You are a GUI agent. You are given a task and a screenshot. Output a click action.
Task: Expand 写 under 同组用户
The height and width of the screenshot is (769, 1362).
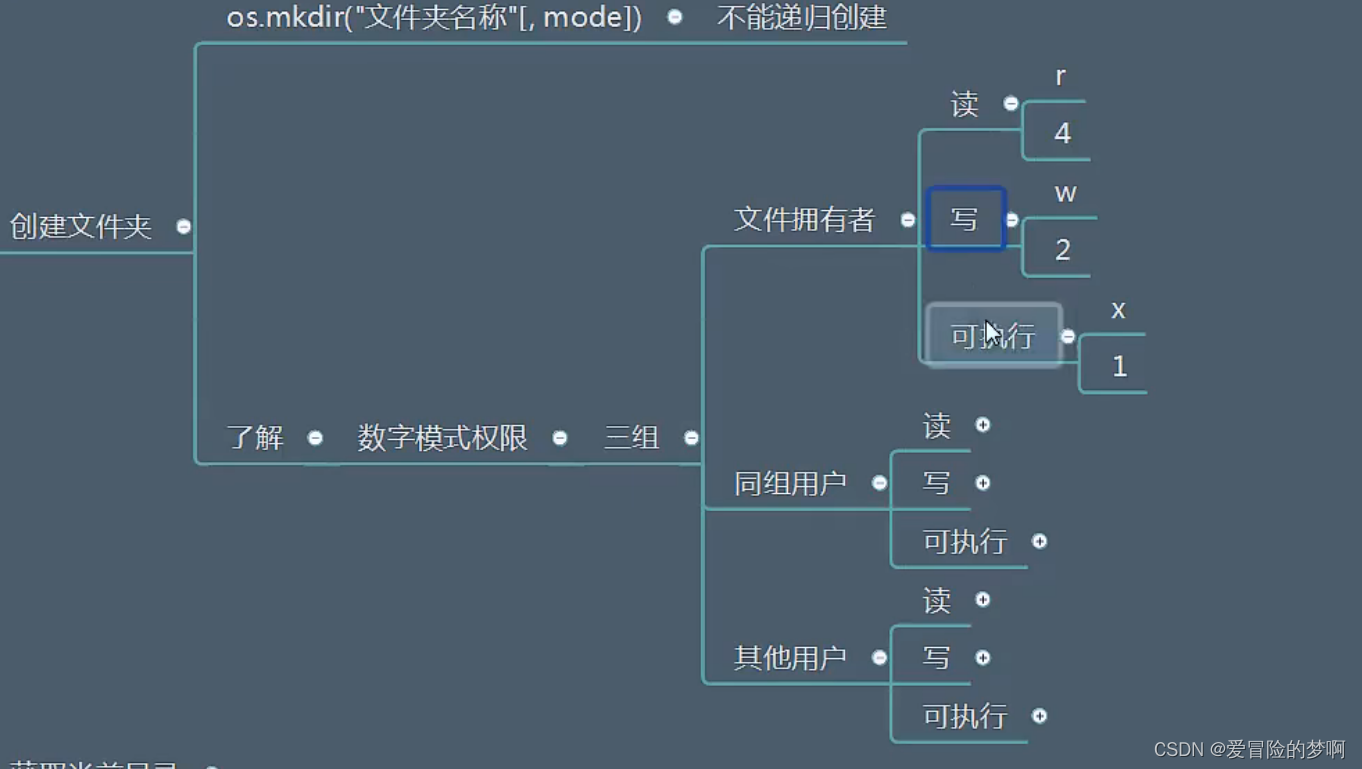pos(983,483)
